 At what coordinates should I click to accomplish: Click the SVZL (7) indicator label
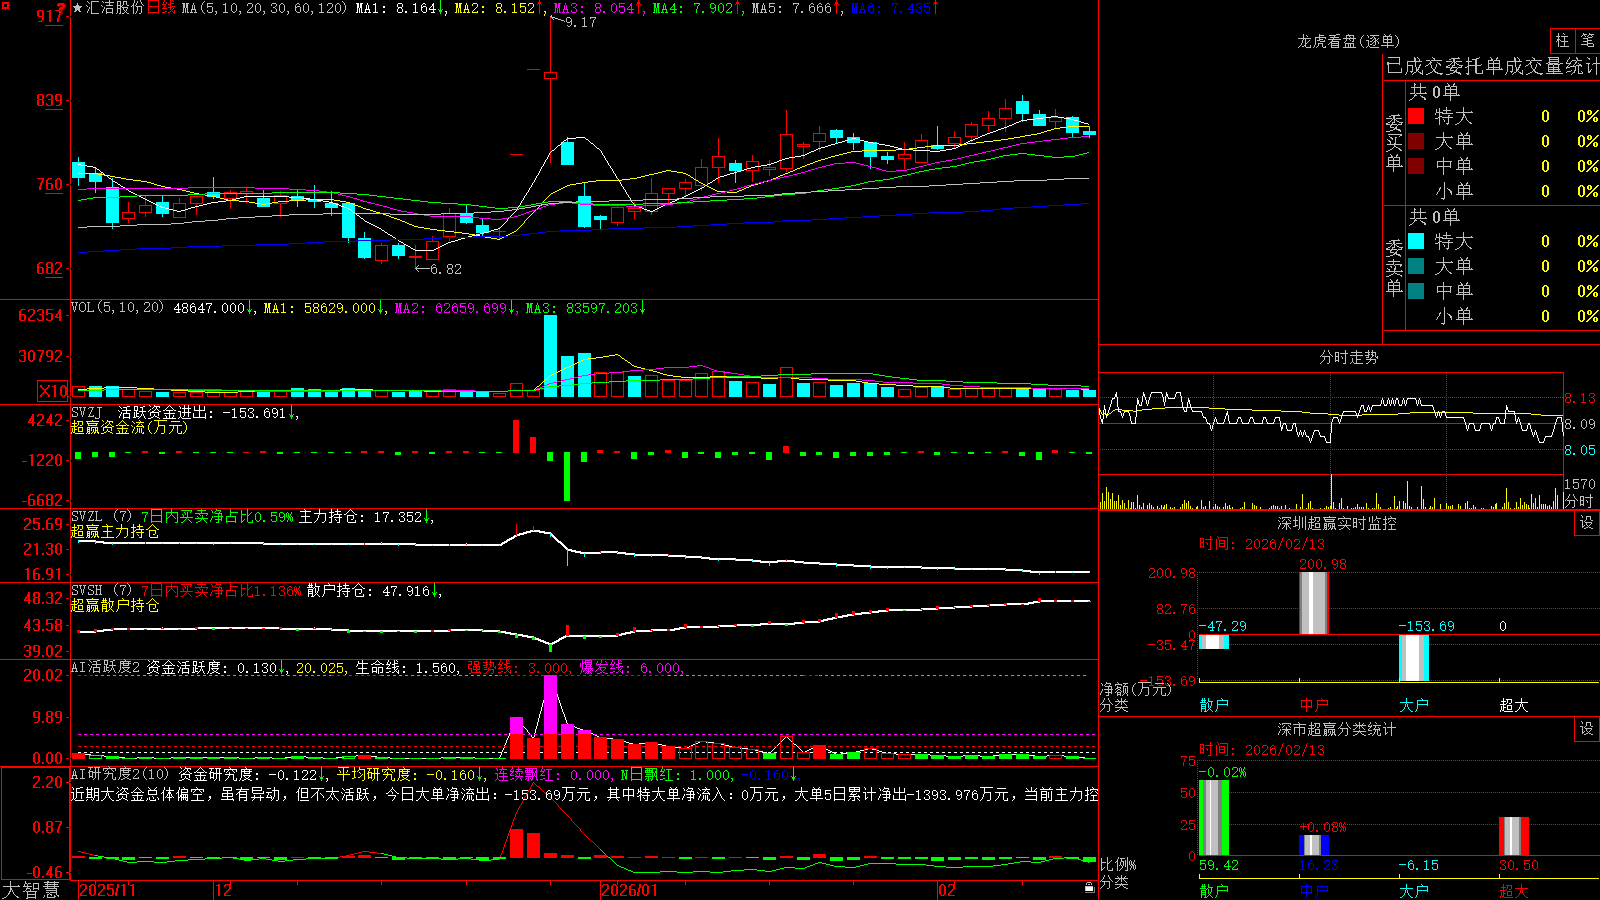pyautogui.click(x=101, y=517)
